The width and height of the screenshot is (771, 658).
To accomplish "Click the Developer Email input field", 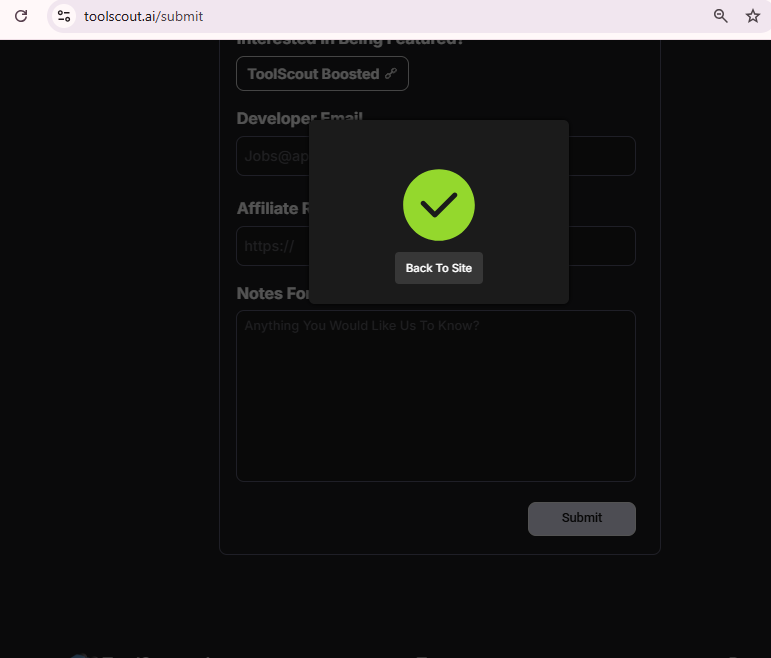I will point(600,156).
